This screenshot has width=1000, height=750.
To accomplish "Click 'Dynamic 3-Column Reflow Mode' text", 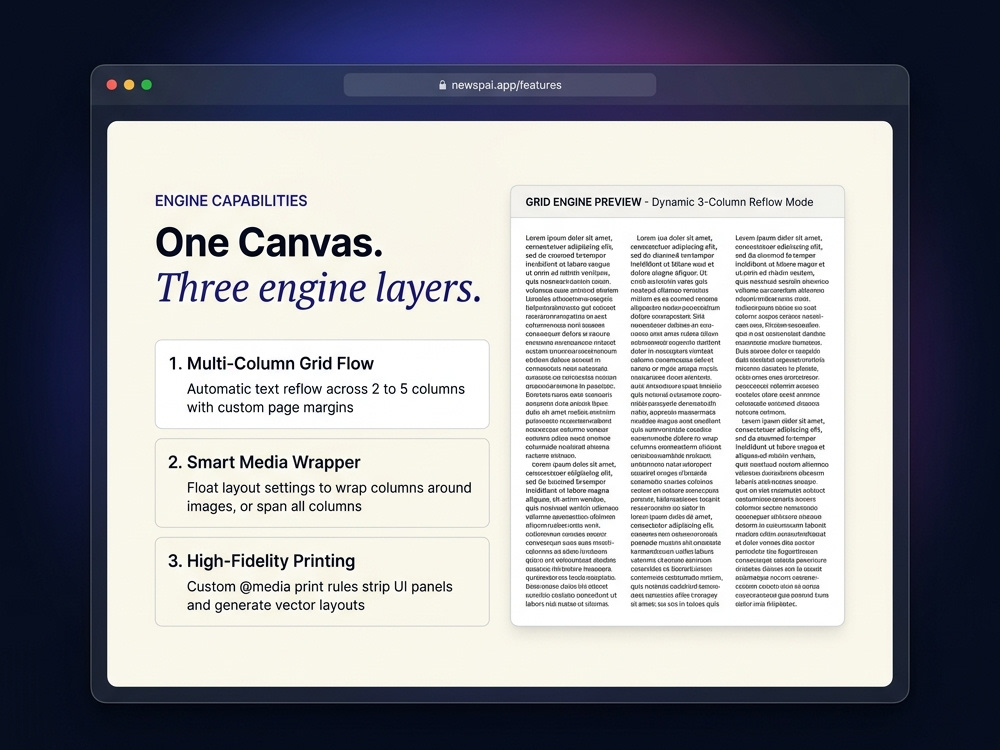I will (x=732, y=202).
